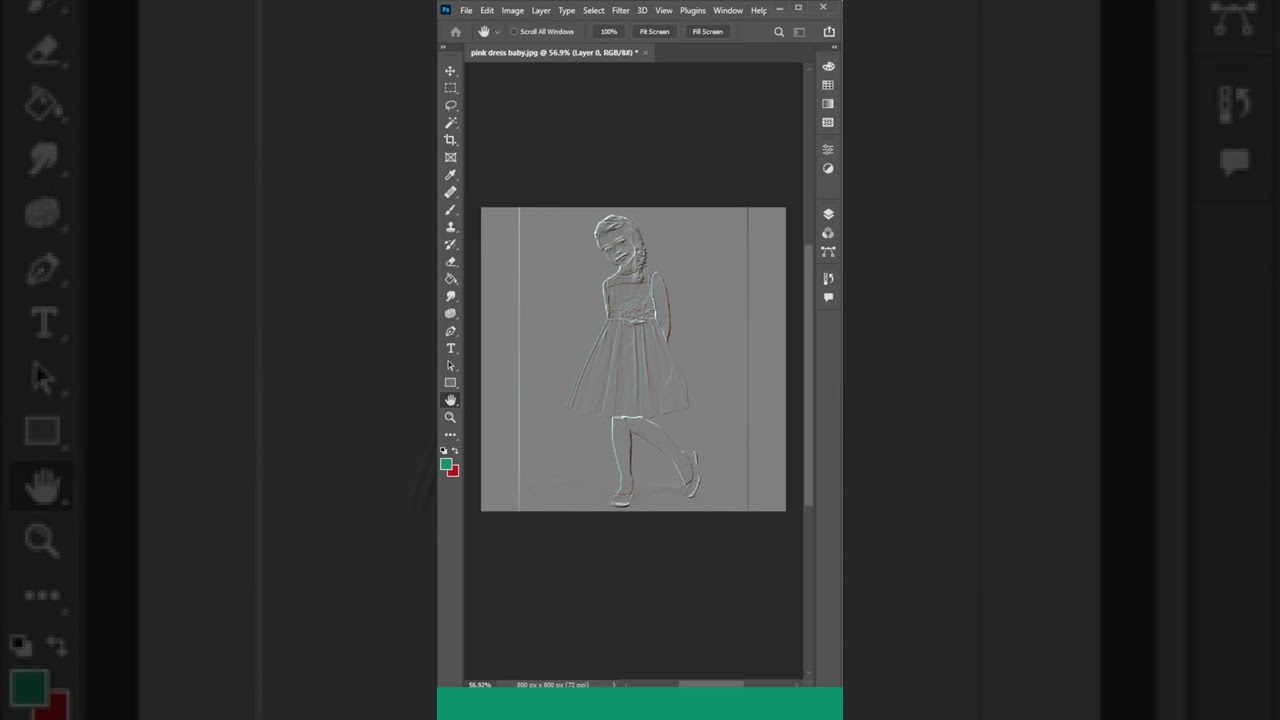Select the pink dress baby.jpg document tab
1280x720 pixels.
tap(553, 53)
